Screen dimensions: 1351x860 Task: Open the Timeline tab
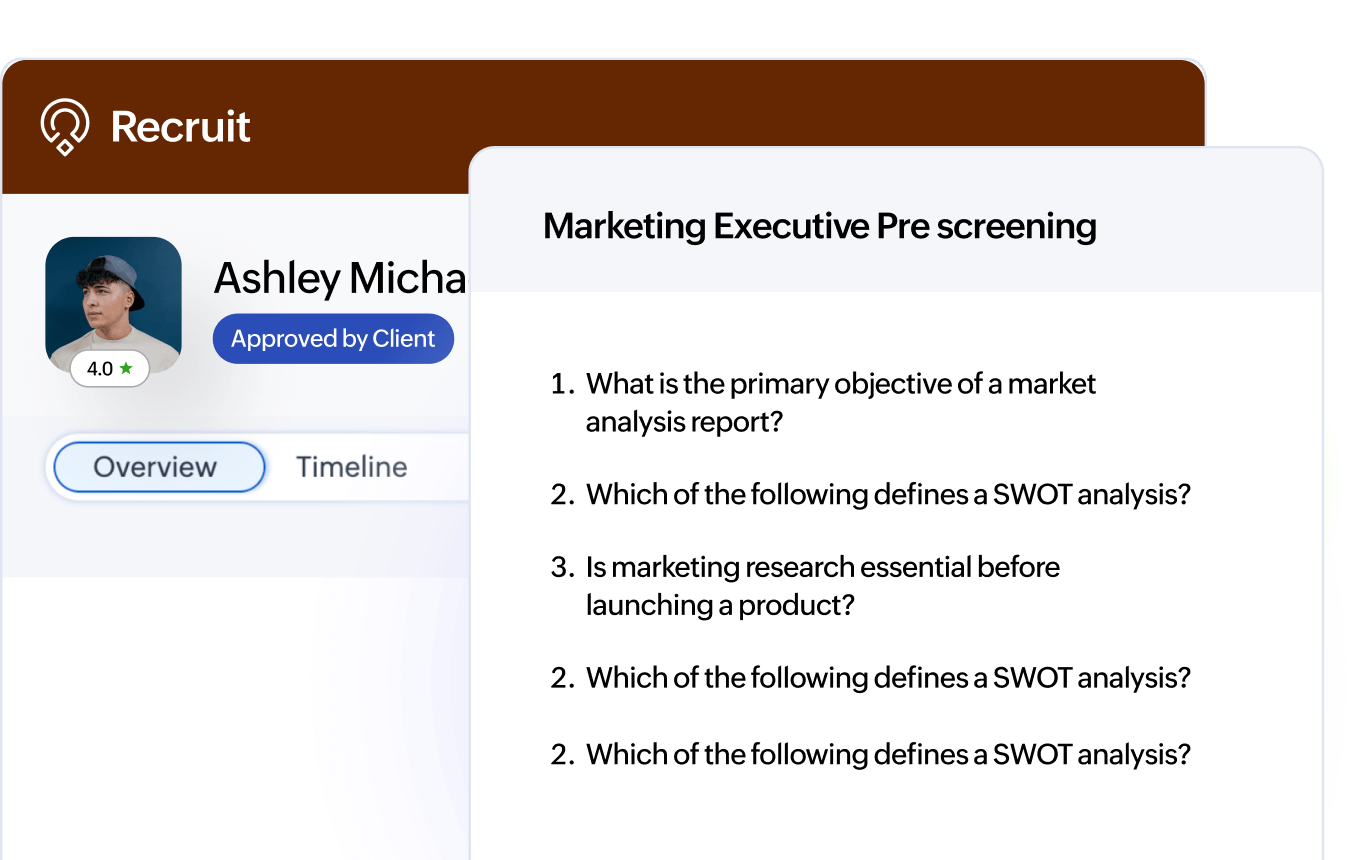click(x=351, y=466)
